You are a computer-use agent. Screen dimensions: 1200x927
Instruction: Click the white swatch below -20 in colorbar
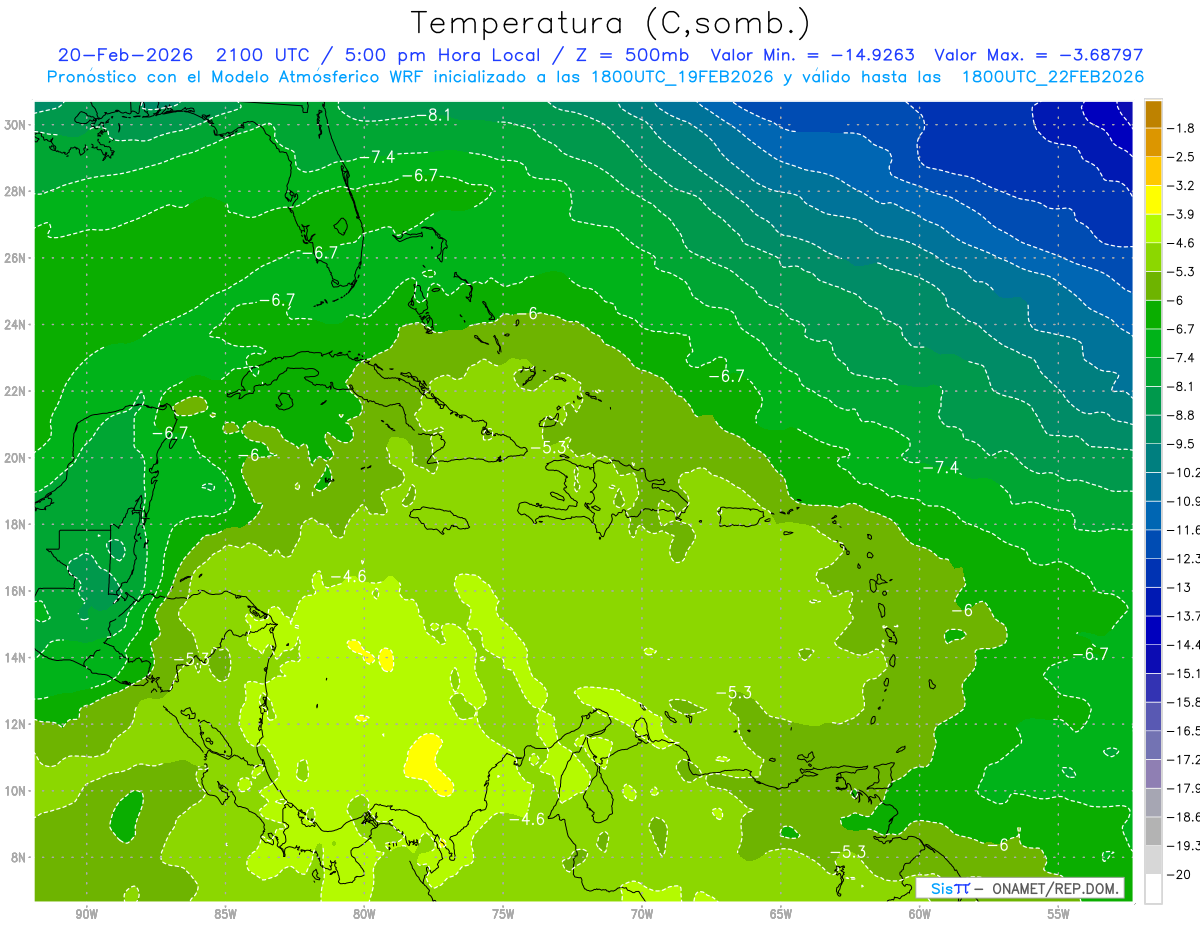click(1153, 889)
